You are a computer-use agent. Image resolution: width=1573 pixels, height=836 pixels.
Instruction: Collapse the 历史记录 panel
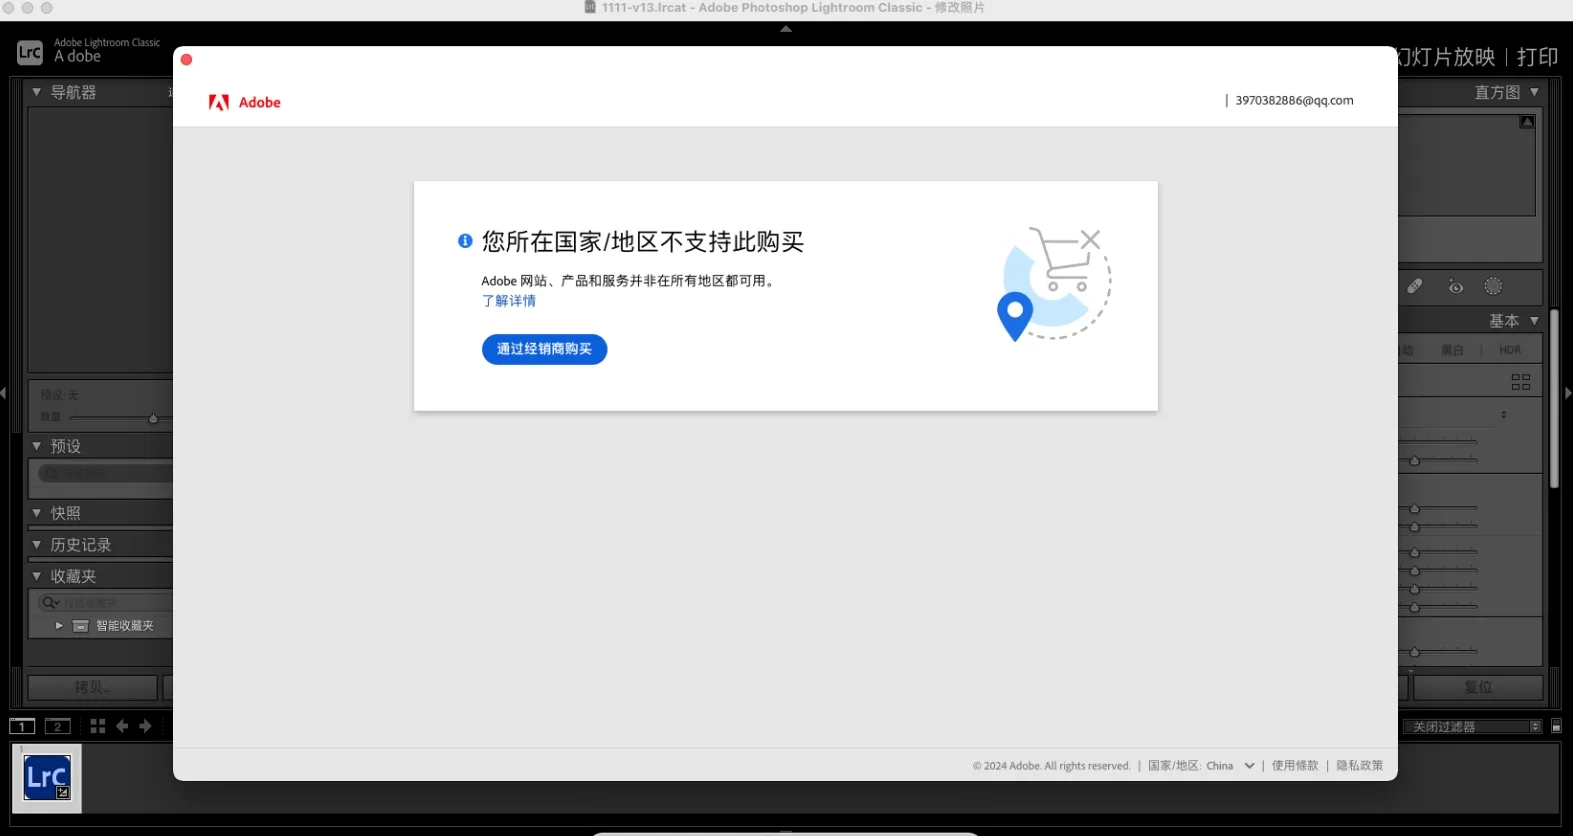point(37,545)
